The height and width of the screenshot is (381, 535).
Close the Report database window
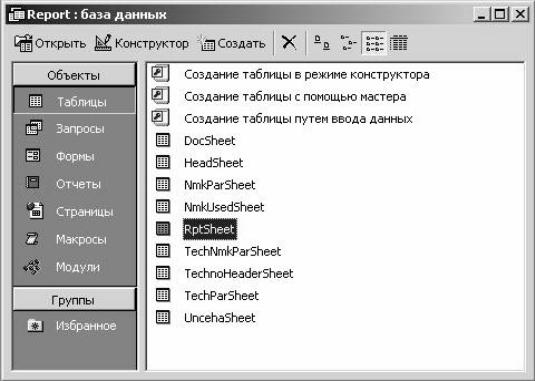click(520, 15)
